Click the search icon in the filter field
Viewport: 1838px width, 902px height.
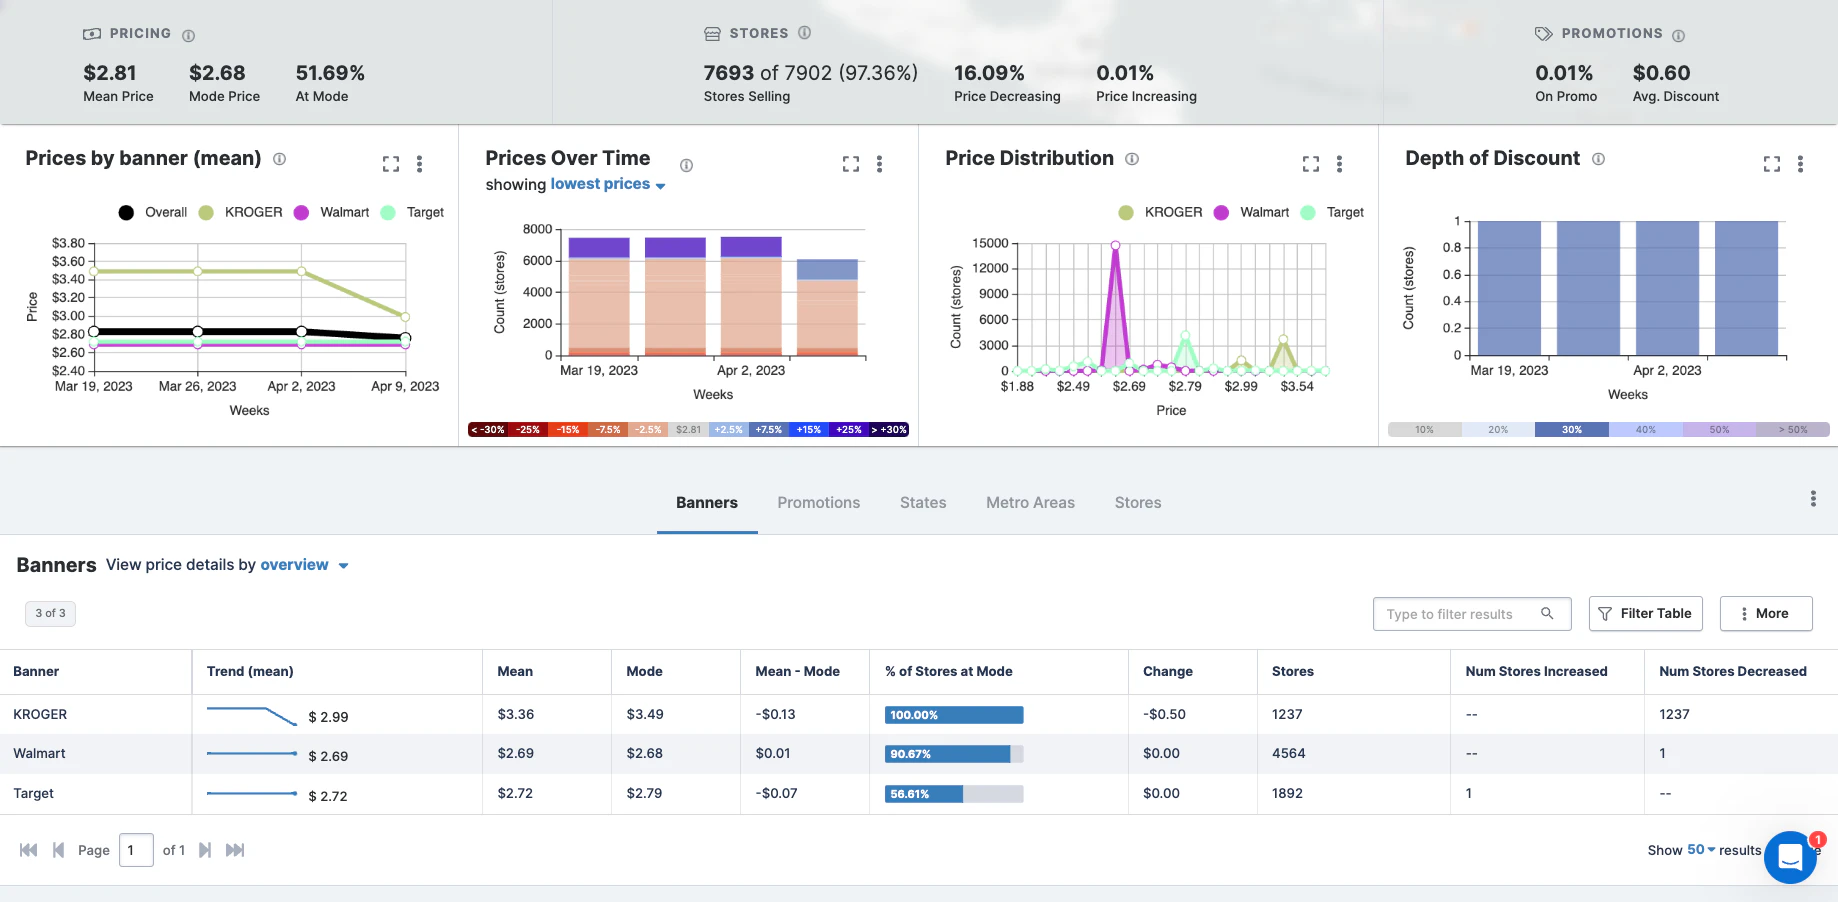[1548, 613]
